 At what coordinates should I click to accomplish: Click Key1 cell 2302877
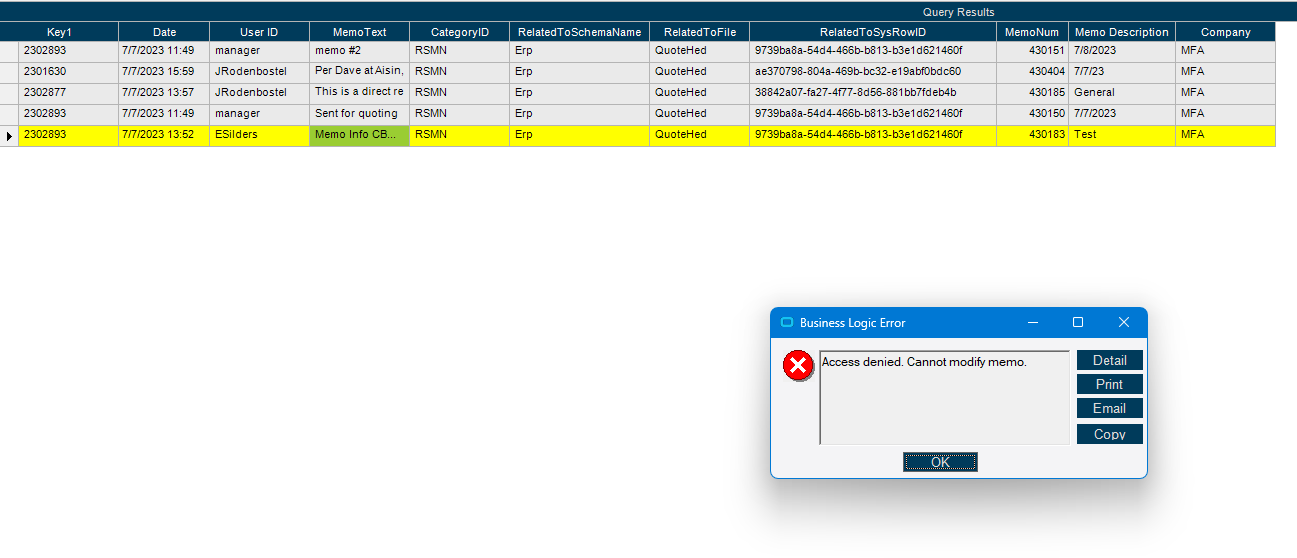(68, 93)
